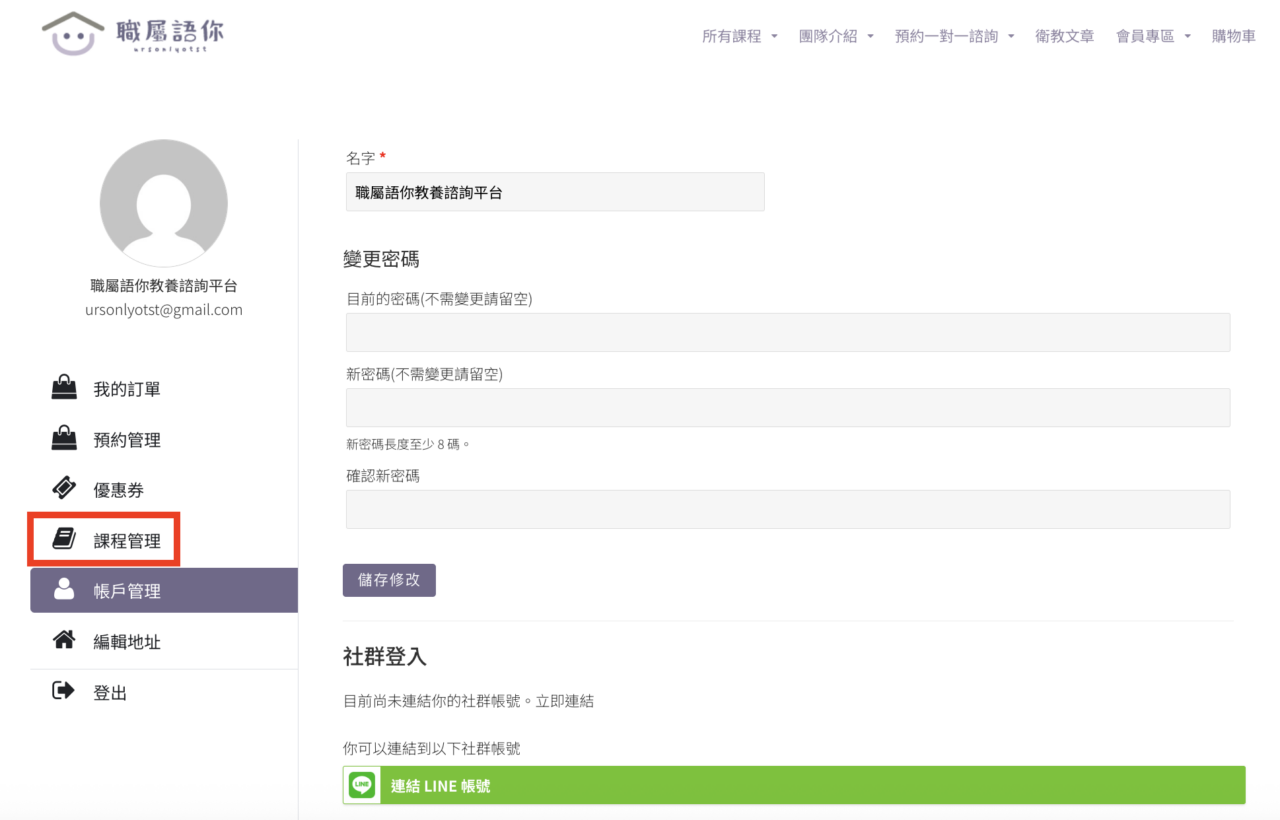Click the bag icon beside 預約管理
Image resolution: width=1280 pixels, height=820 pixels.
(64, 439)
